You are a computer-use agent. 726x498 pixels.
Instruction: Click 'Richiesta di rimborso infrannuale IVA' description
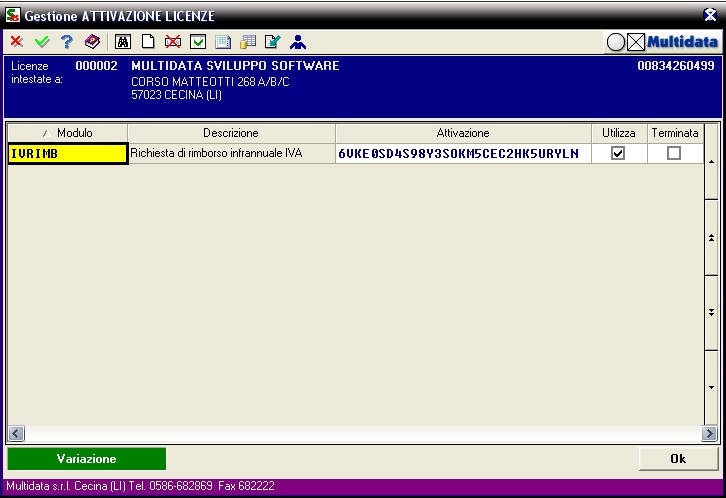click(216, 153)
